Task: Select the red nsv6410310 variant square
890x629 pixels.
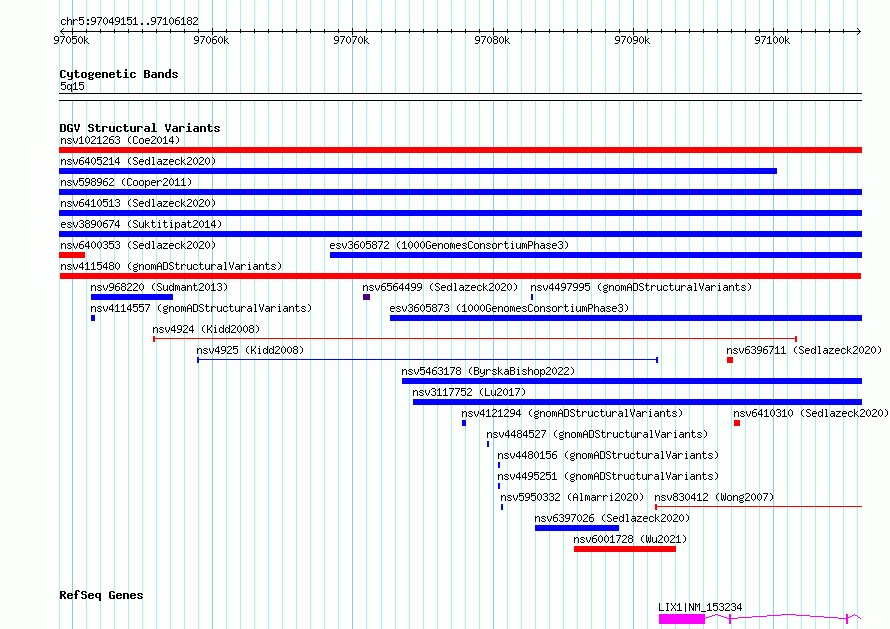Action: tap(737, 423)
